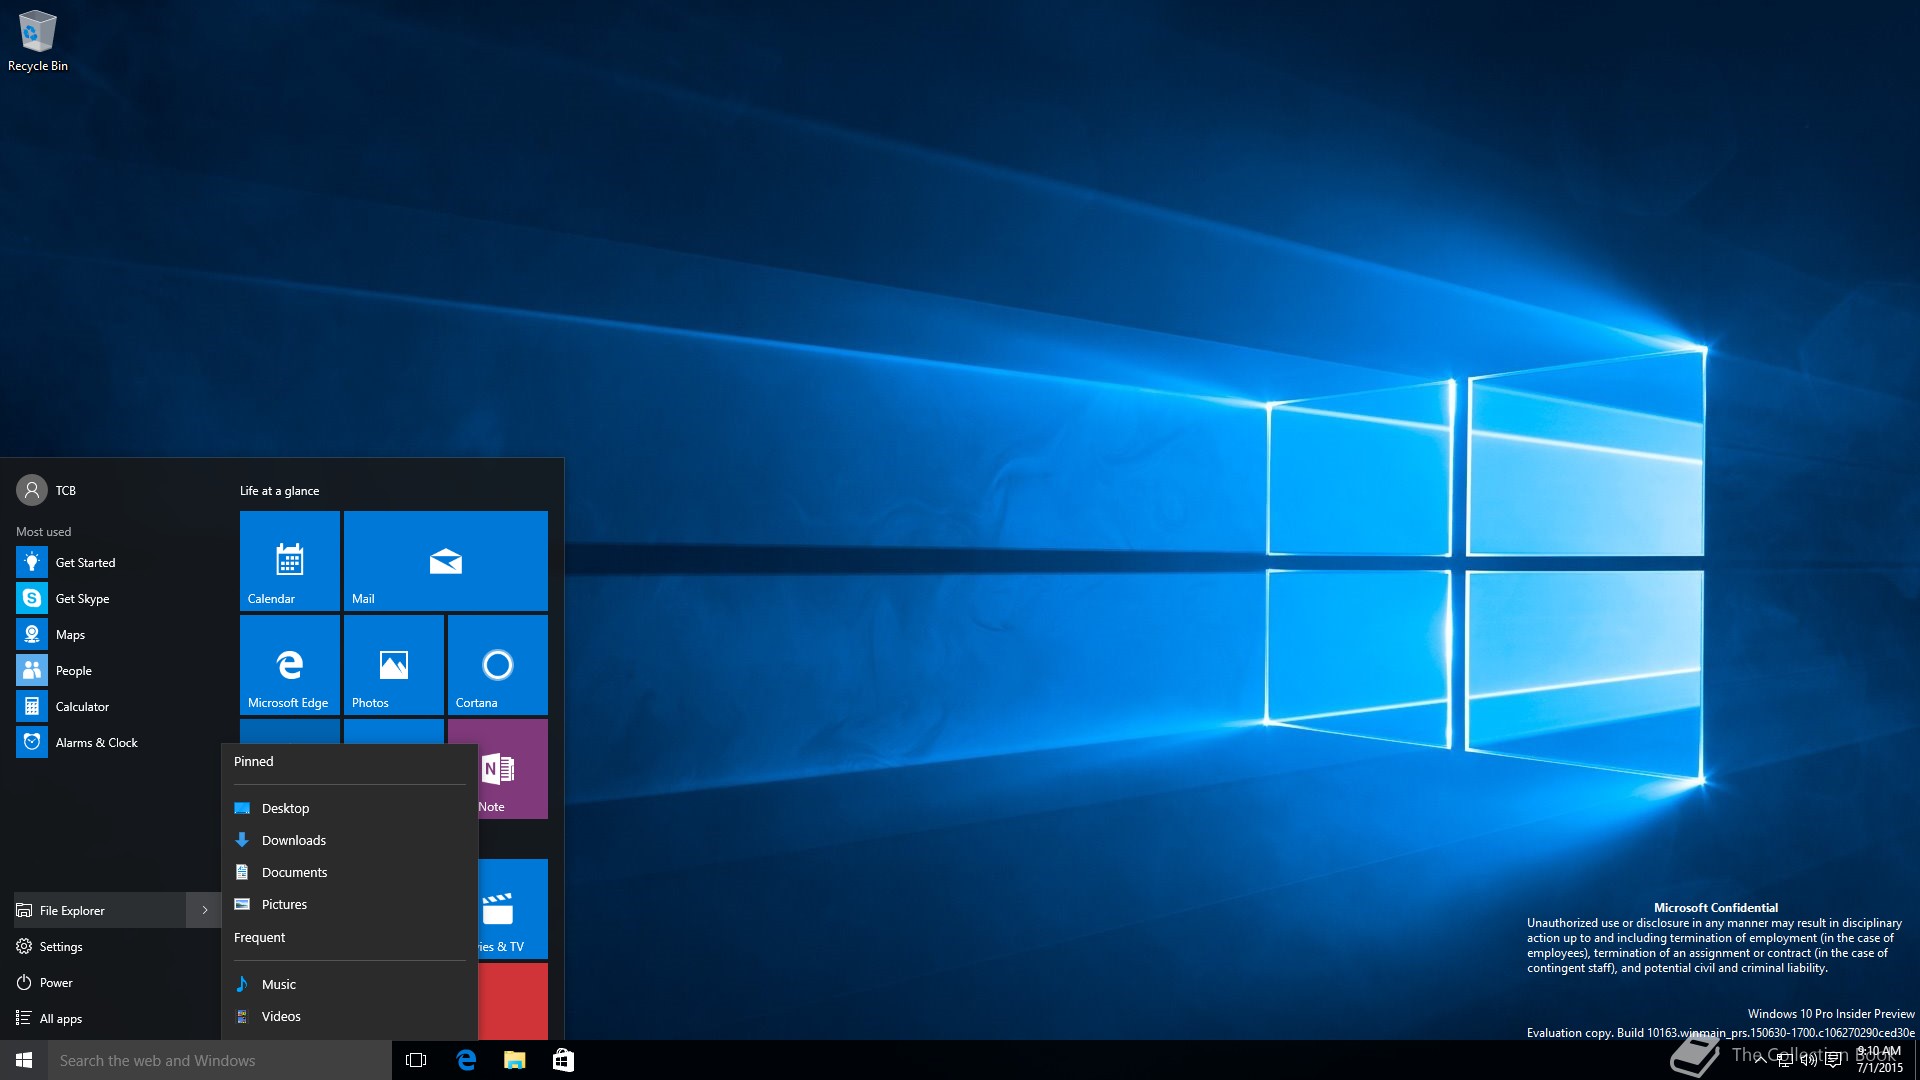Open the network icon in system tray
Viewport: 1920px width, 1080px height.
coord(1785,1060)
